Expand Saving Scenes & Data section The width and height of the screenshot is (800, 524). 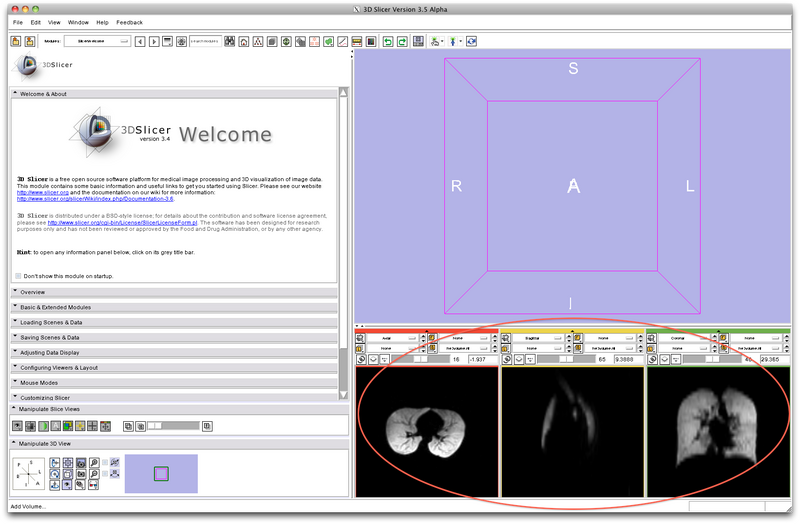[174, 337]
